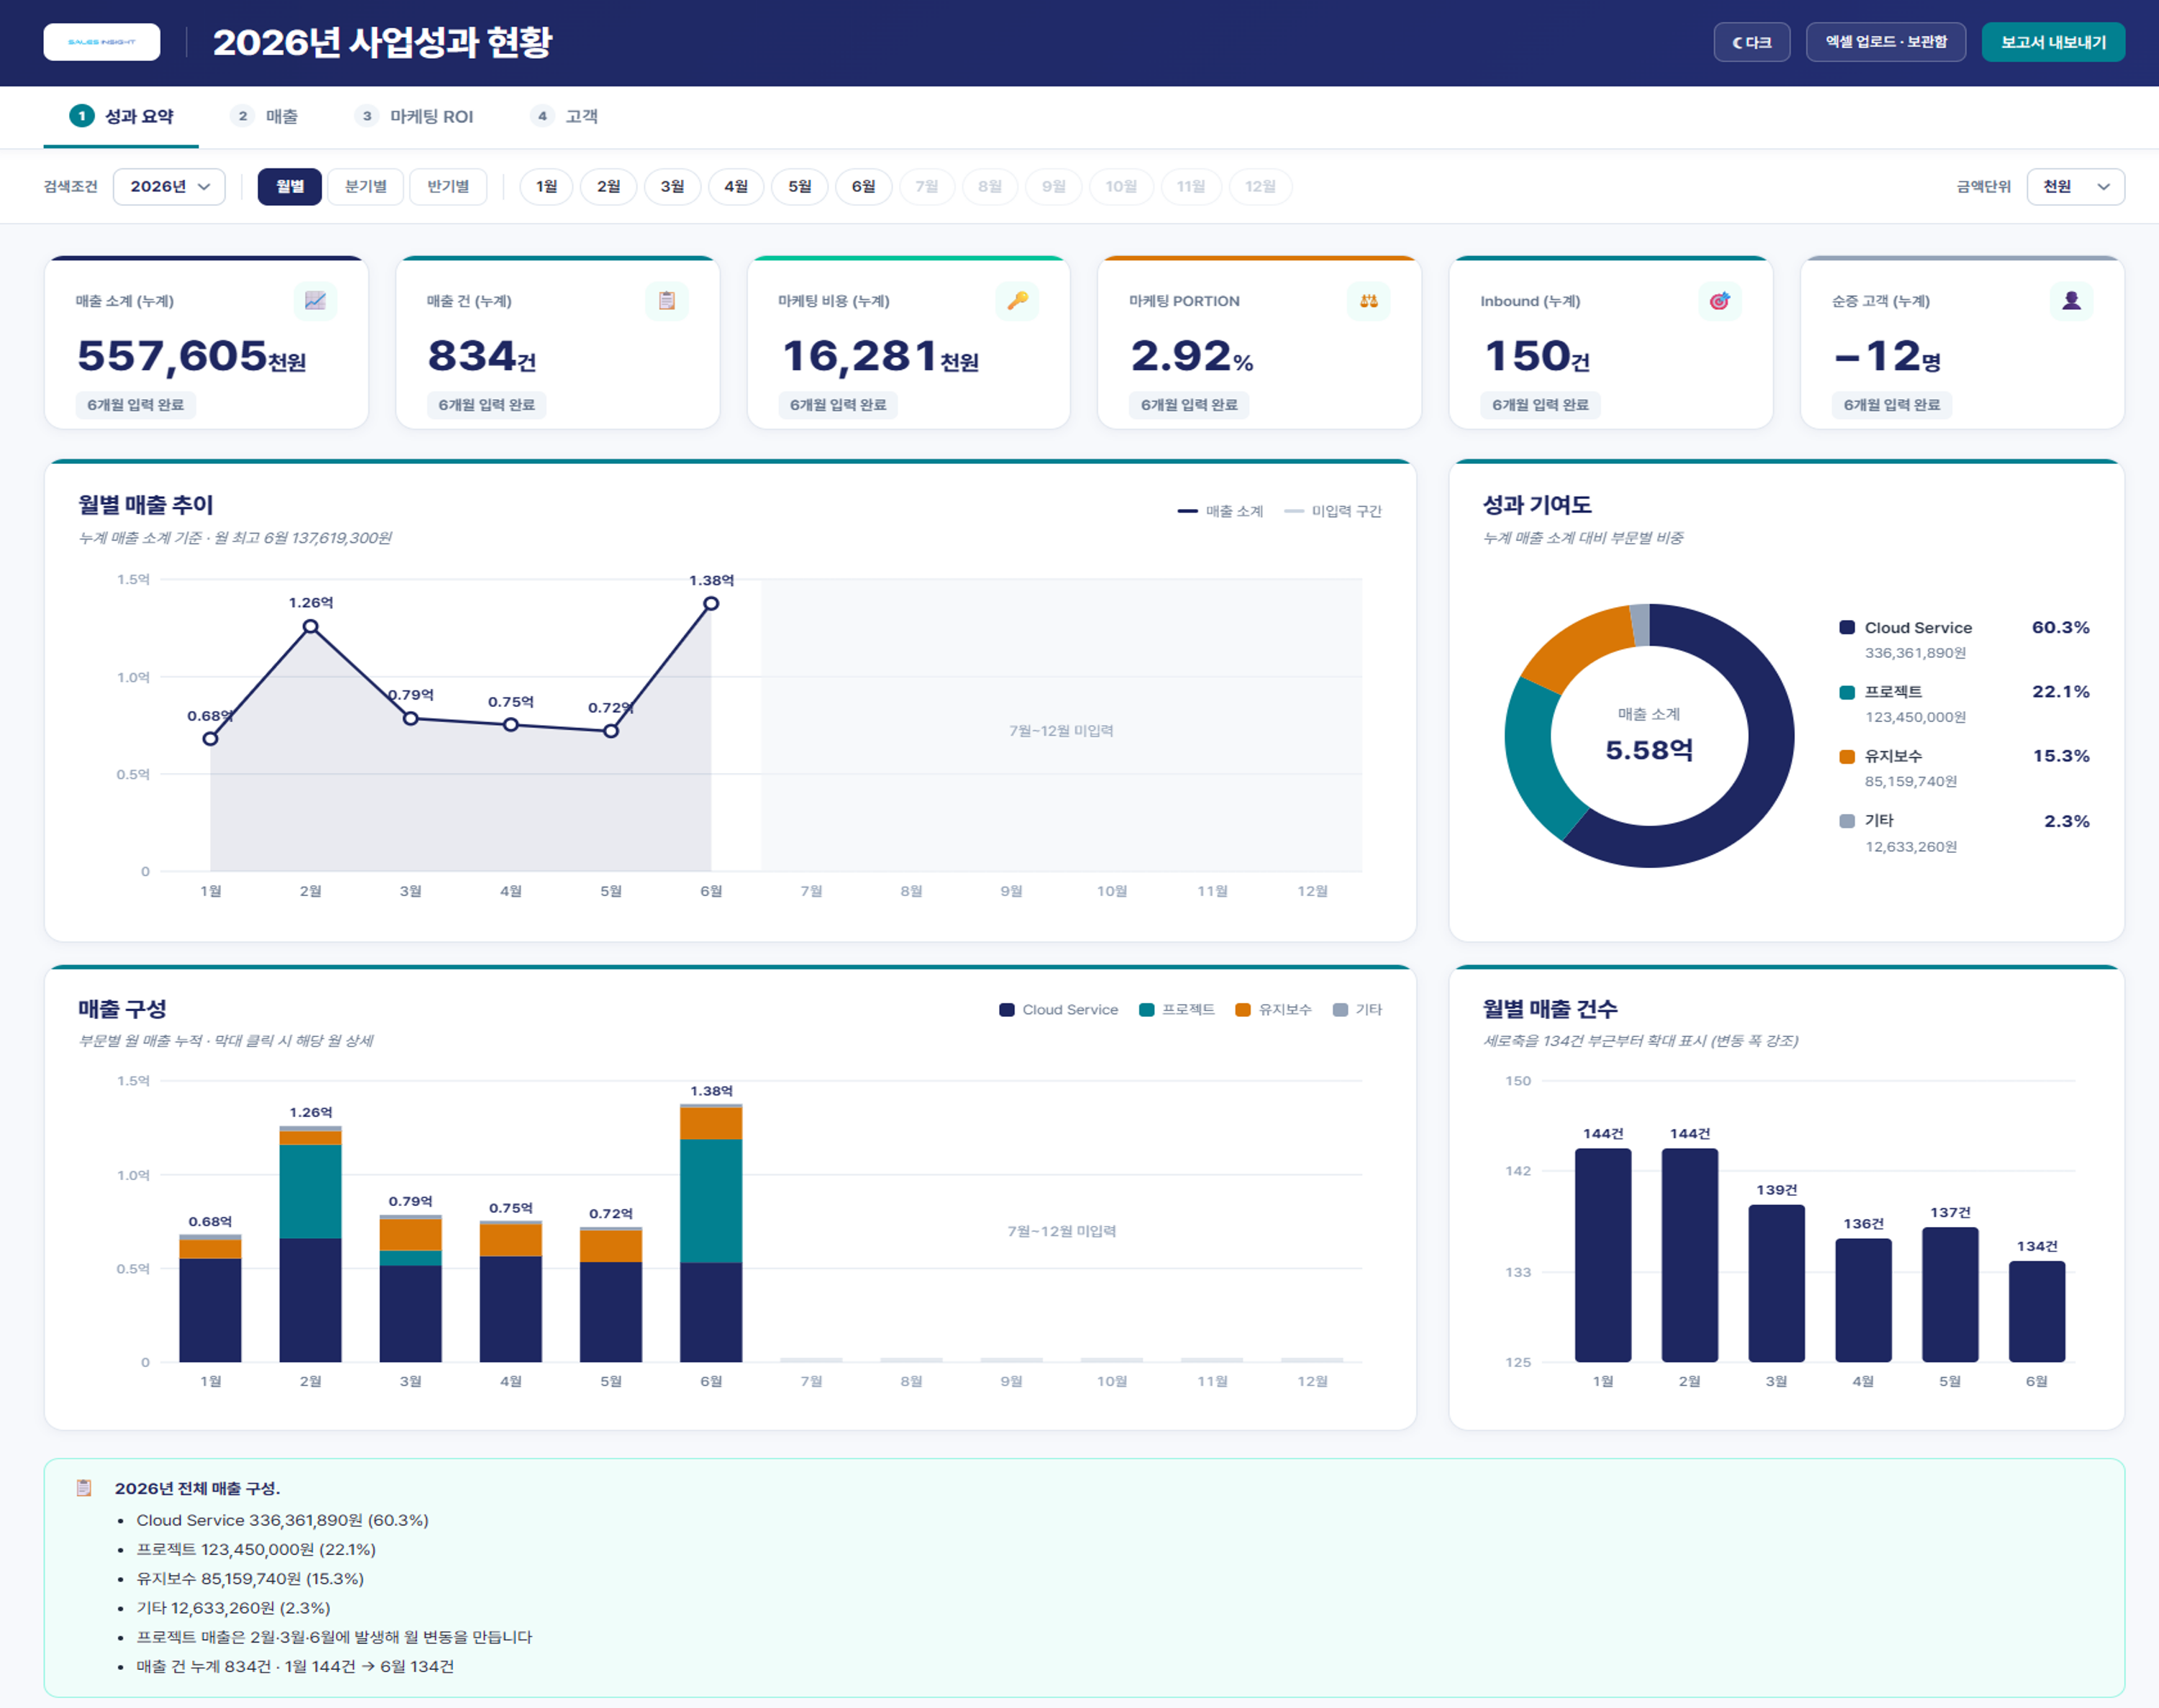
Task: Toggle the 3월 month filter chip
Action: [672, 187]
